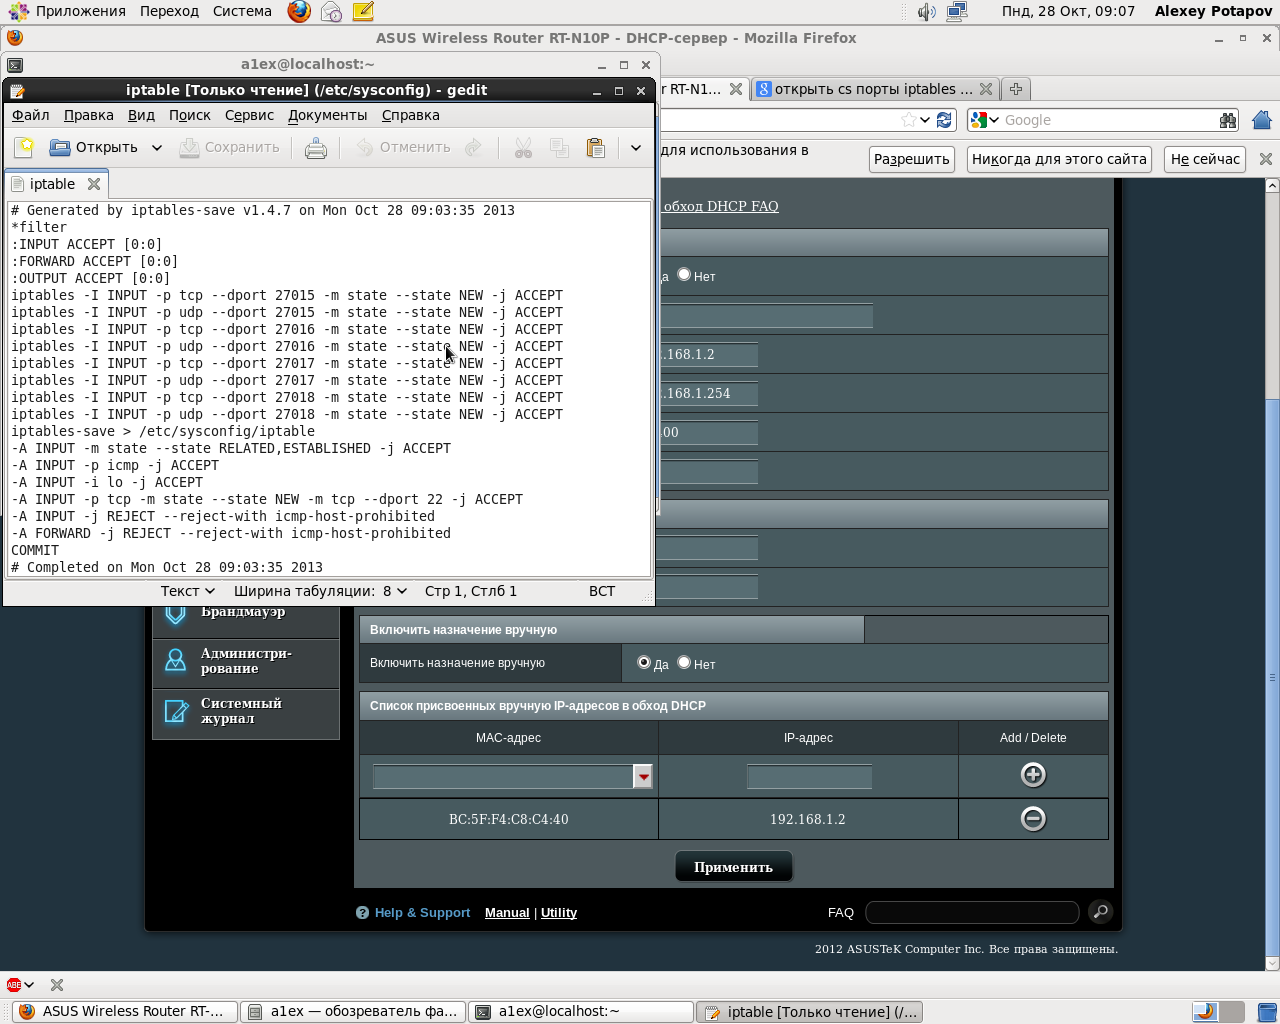Select Нет for manual assignment
Viewport: 1280px width, 1024px height.
click(x=684, y=662)
